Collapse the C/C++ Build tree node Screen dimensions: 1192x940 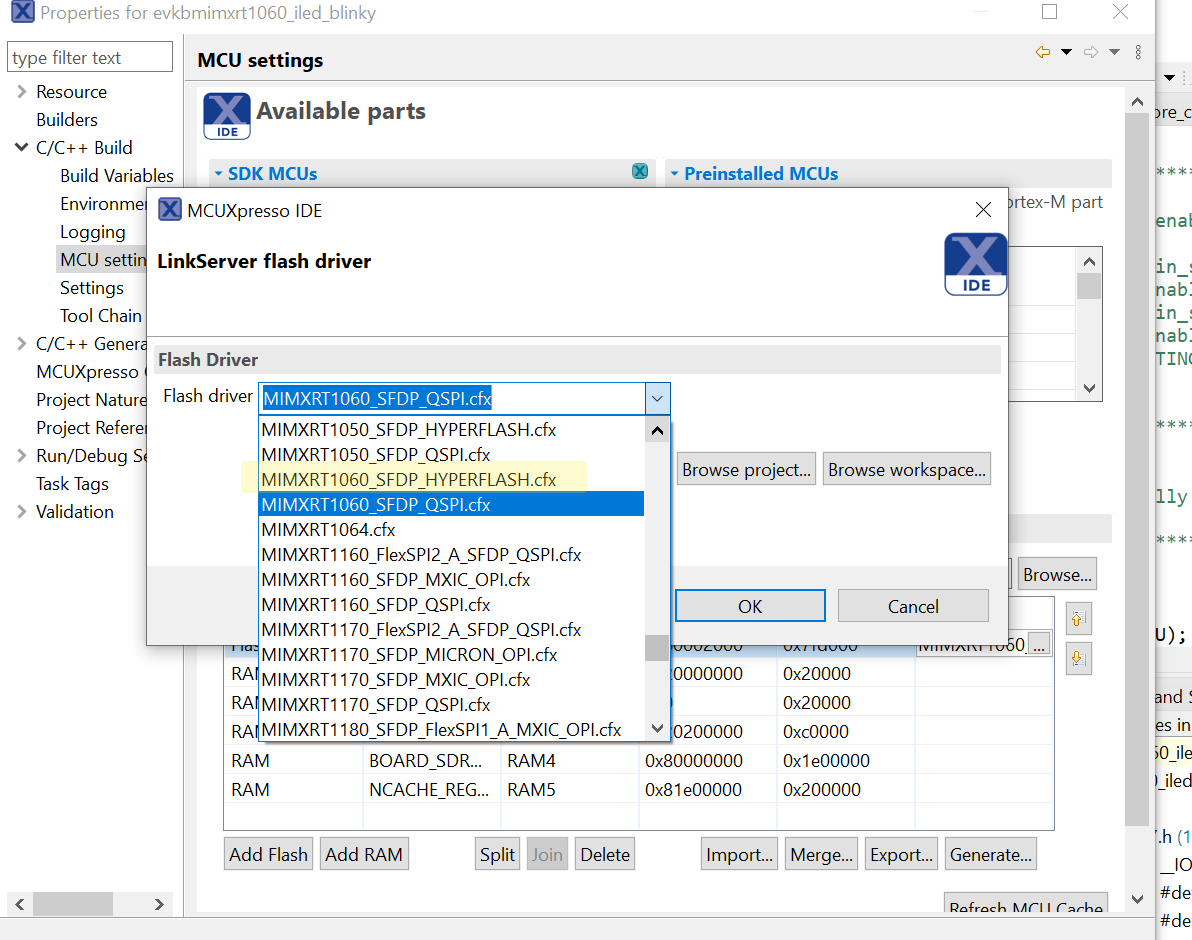[21, 148]
